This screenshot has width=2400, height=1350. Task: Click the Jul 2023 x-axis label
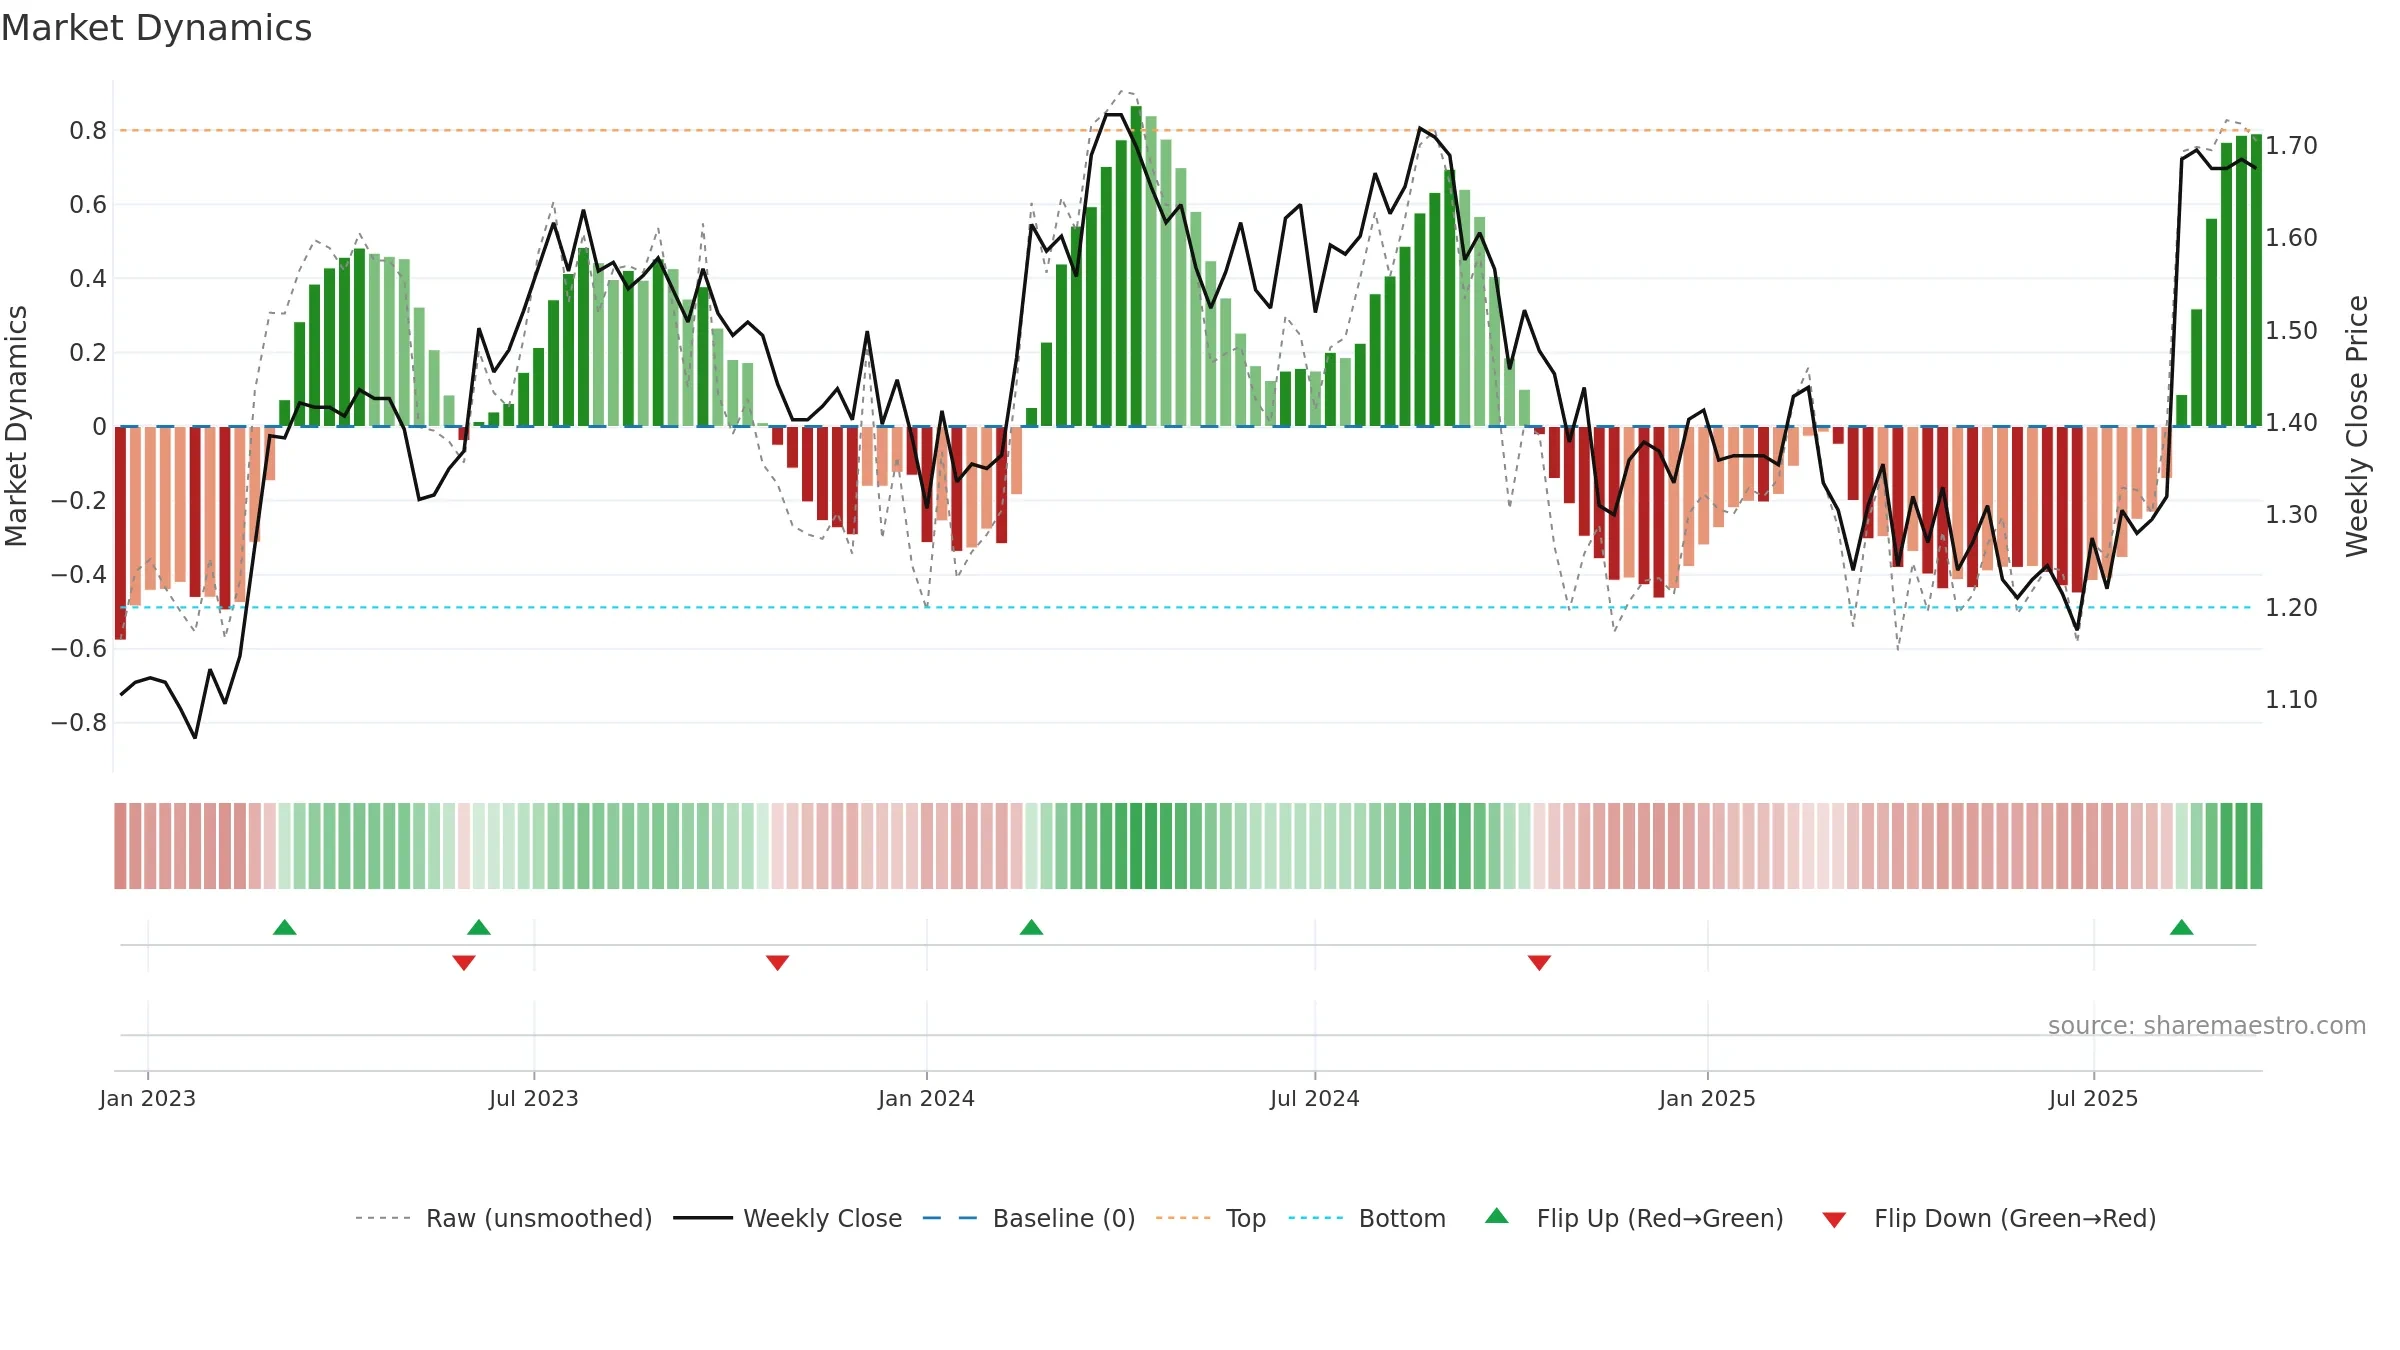pyautogui.click(x=534, y=1098)
